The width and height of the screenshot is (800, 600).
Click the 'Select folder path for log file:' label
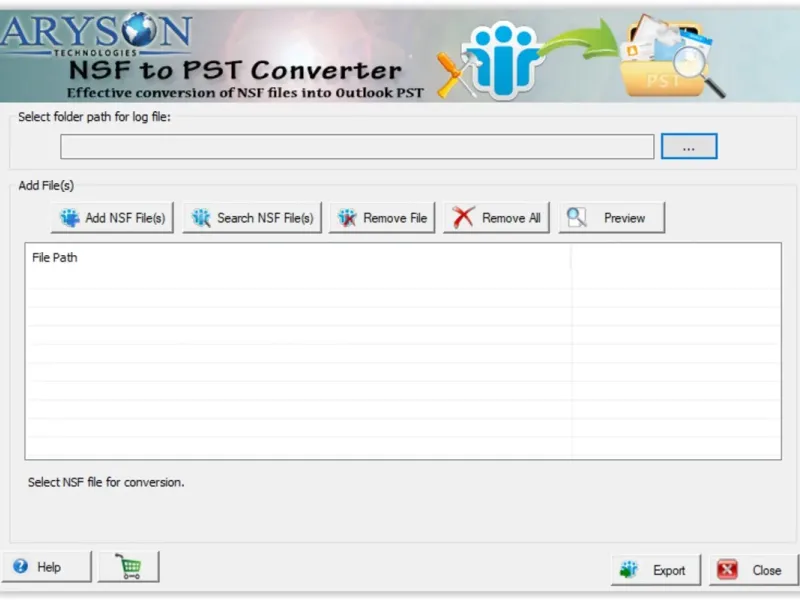click(94, 117)
